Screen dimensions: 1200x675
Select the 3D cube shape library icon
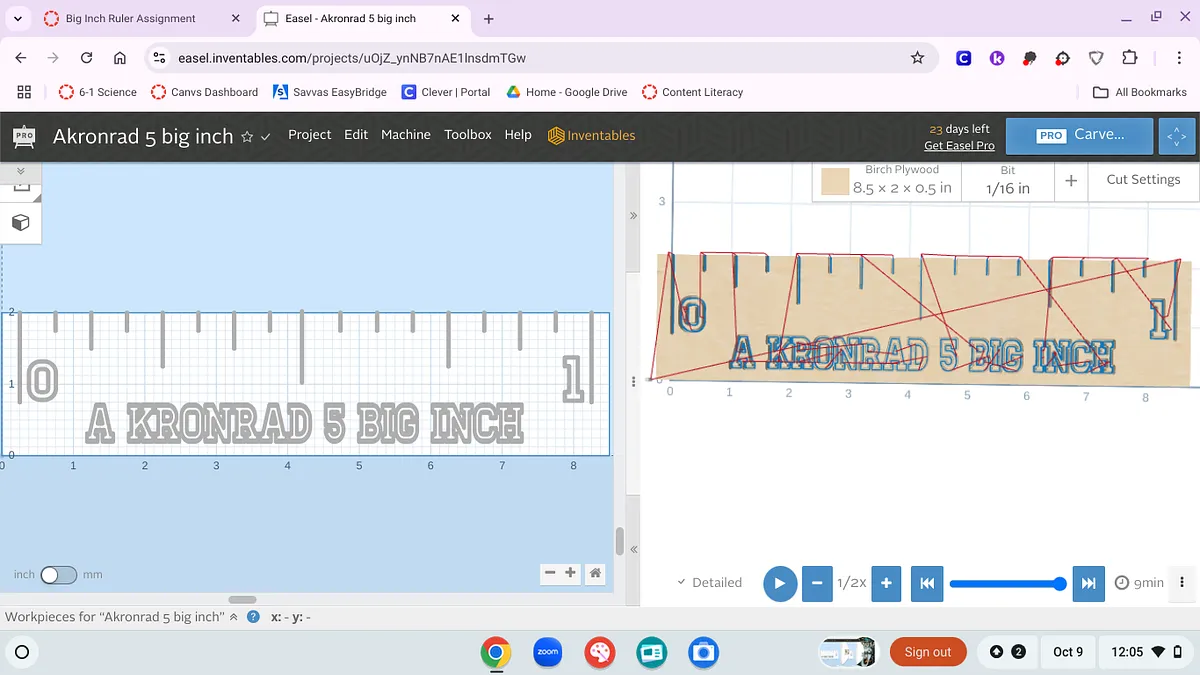(20, 222)
